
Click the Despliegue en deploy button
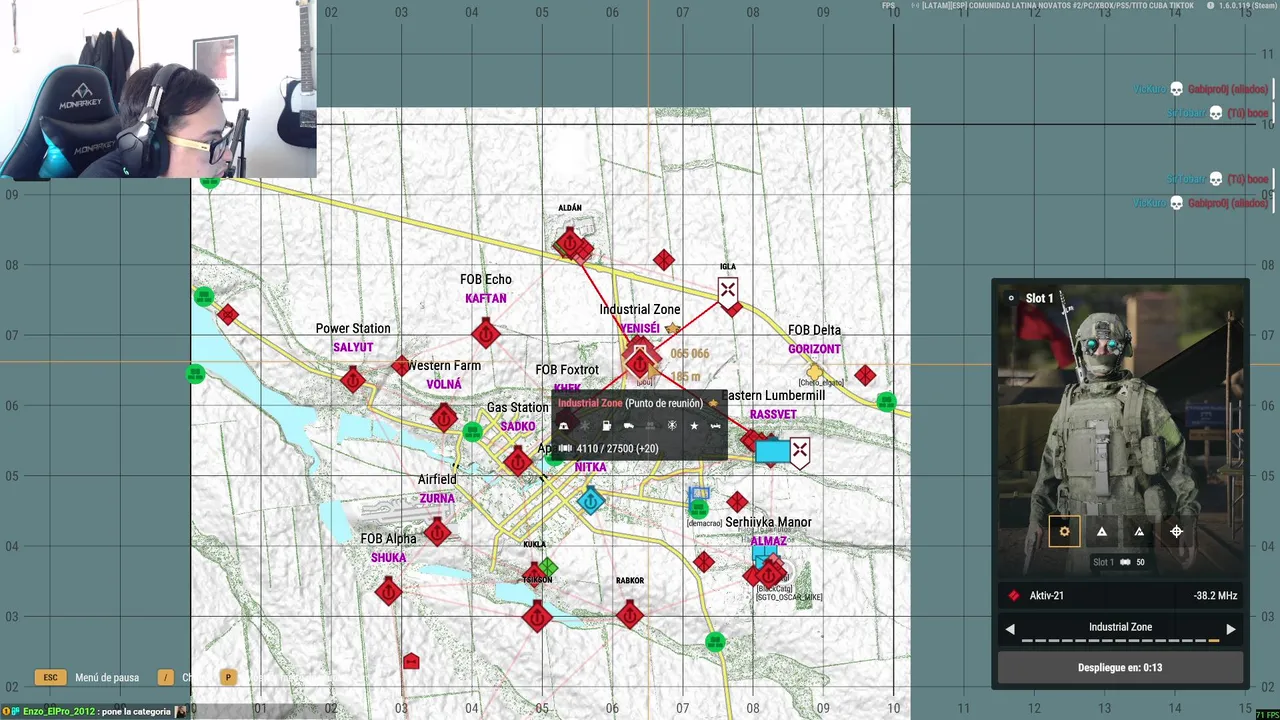tap(1120, 667)
